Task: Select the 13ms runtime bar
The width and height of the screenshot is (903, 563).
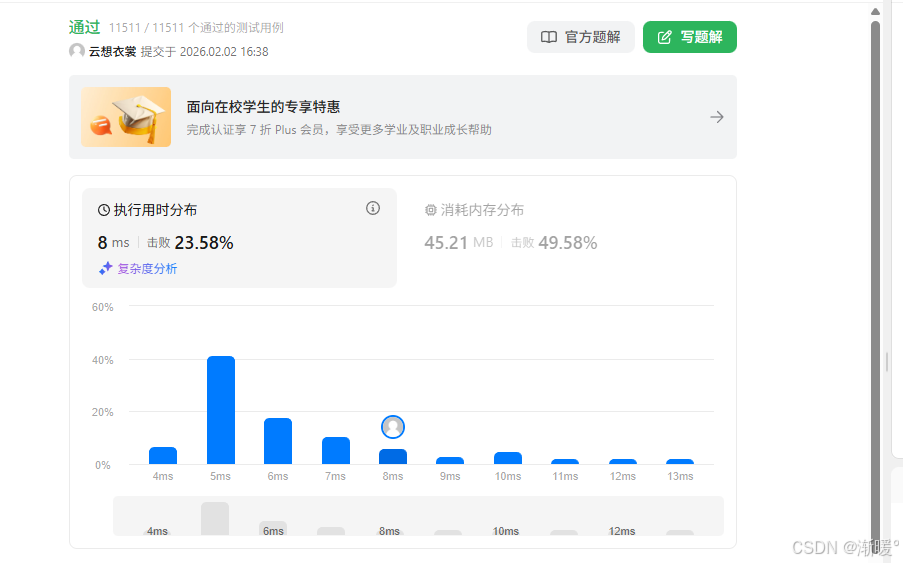Action: click(x=680, y=462)
